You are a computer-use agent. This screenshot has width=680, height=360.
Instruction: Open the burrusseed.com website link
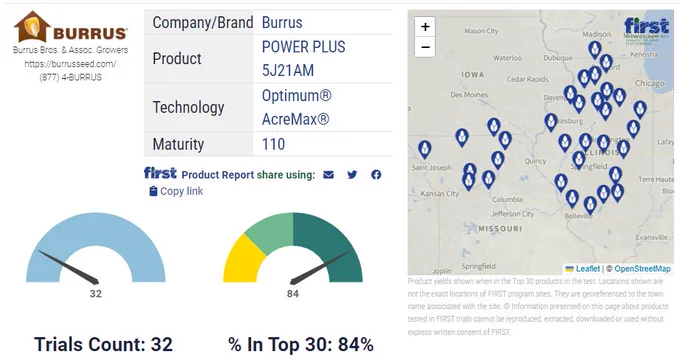pos(70,64)
